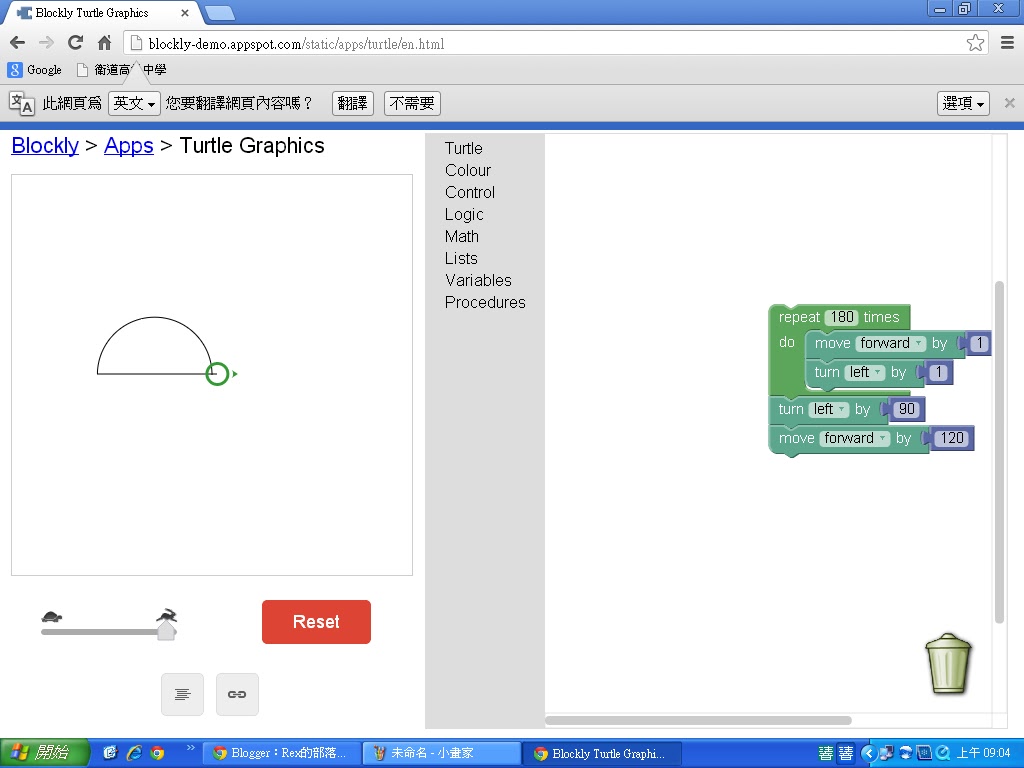Open the 英文 language dropdown
Viewport: 1024px width, 768px height.
tap(134, 103)
